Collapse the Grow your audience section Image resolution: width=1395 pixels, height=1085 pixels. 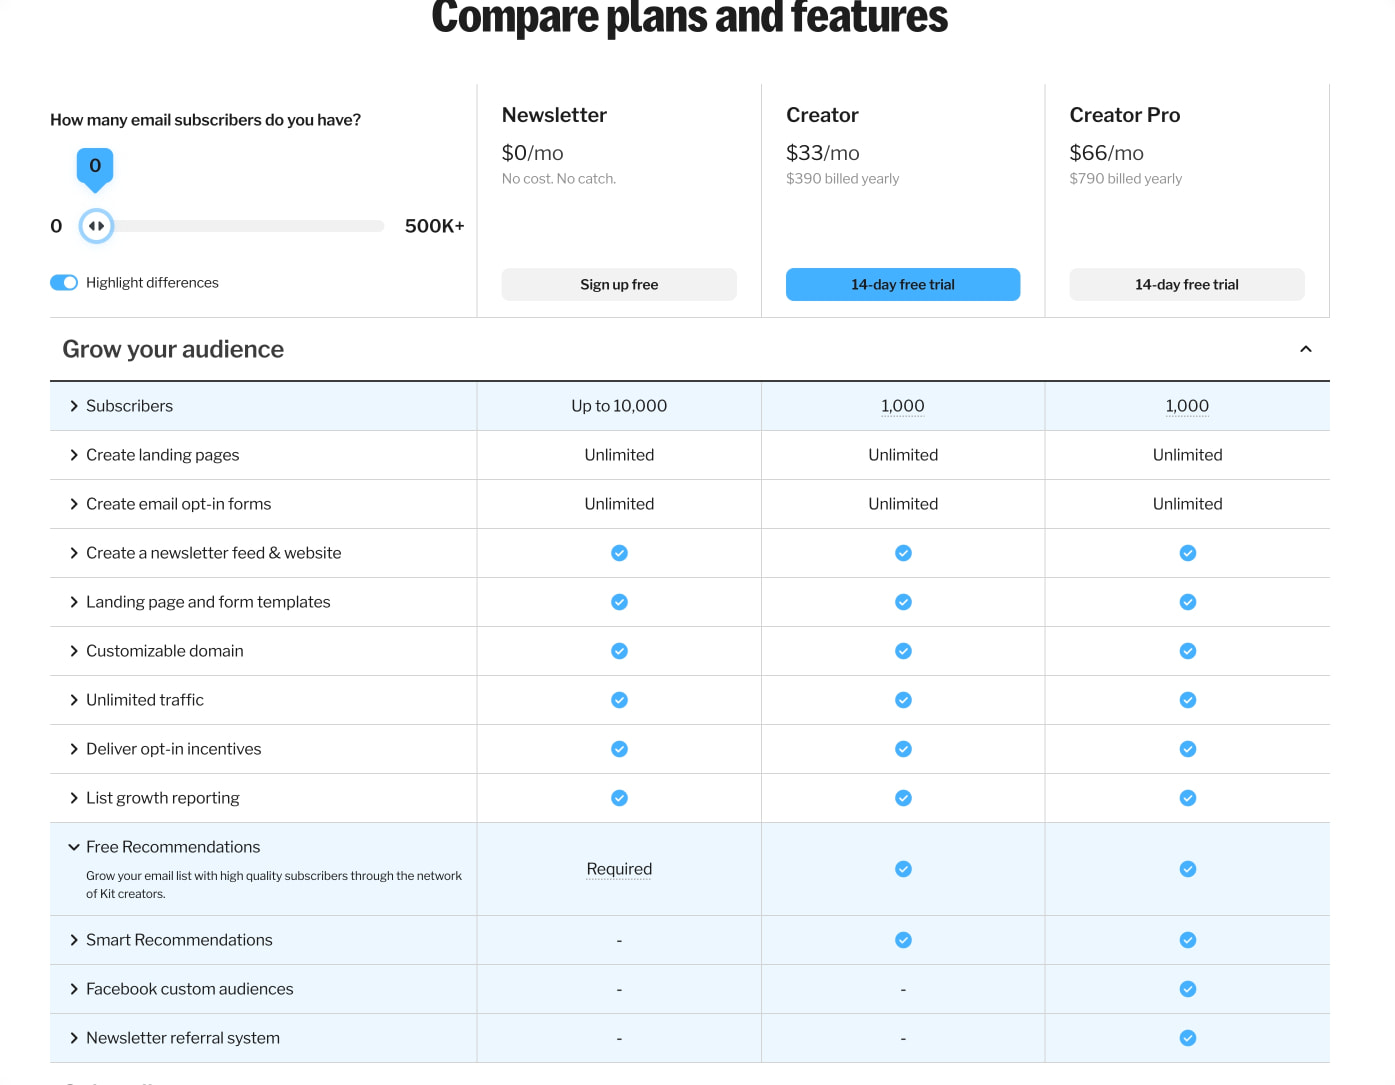point(1305,349)
